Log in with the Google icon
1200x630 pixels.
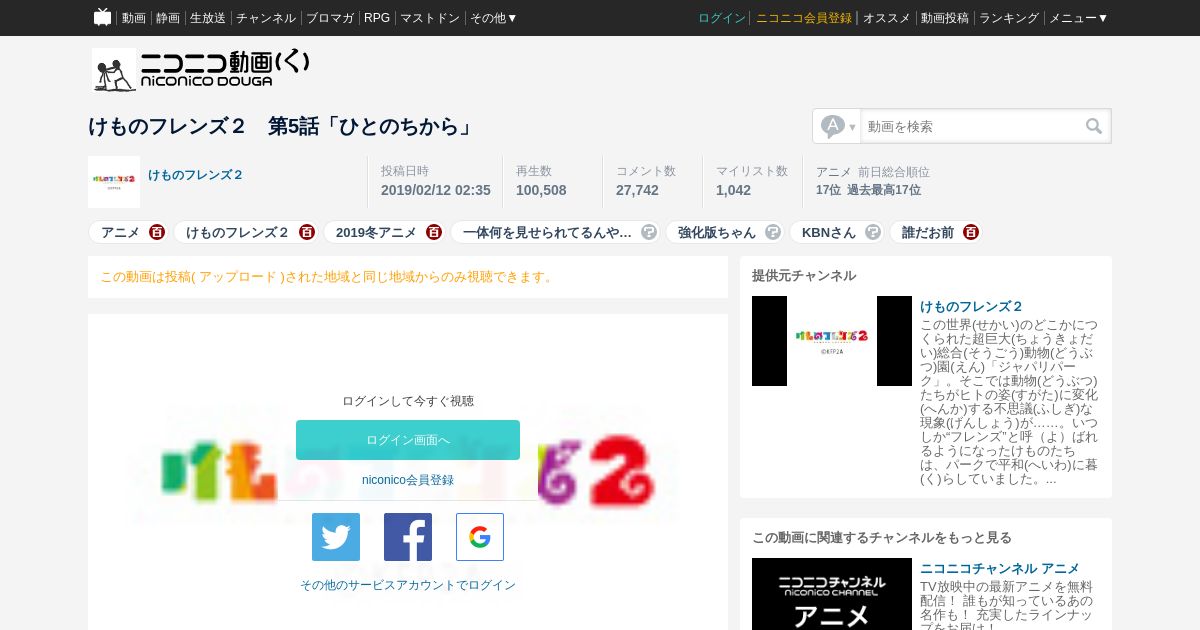coord(480,537)
